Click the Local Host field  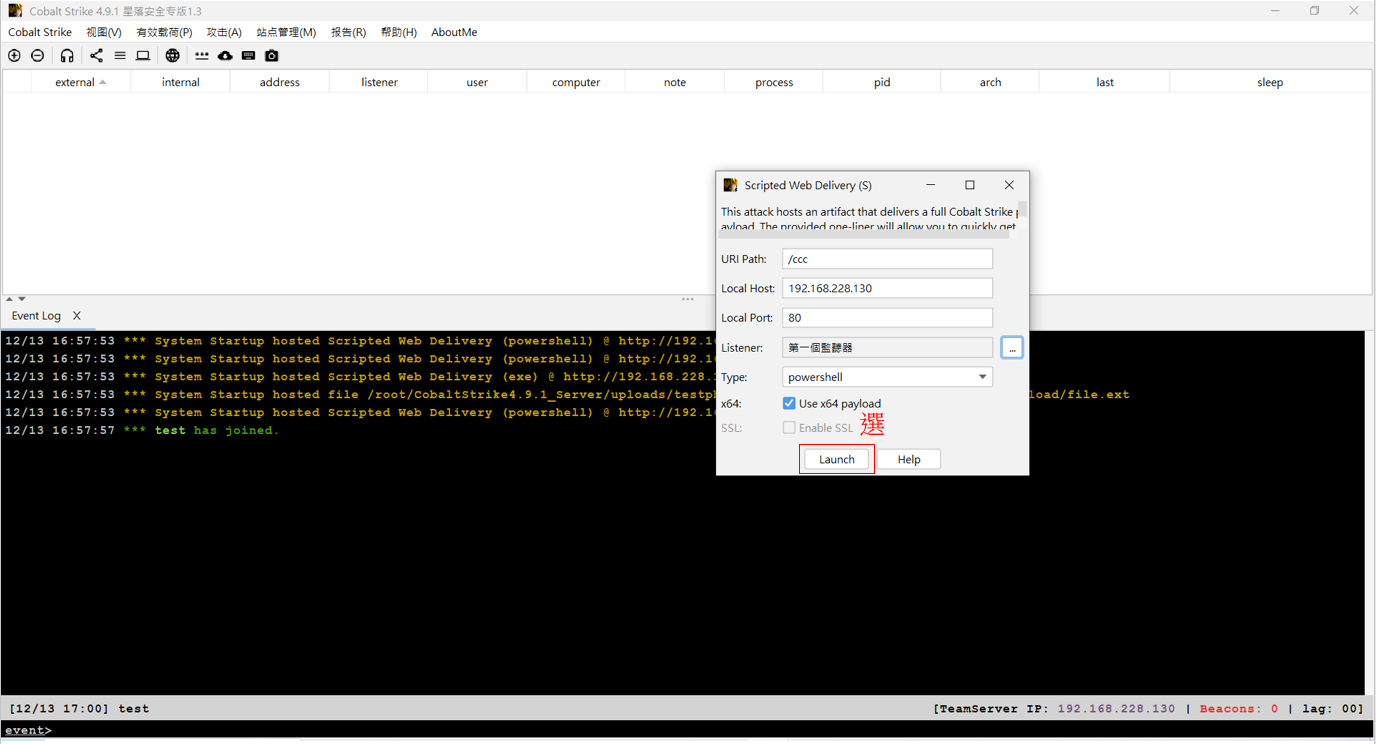(x=887, y=288)
